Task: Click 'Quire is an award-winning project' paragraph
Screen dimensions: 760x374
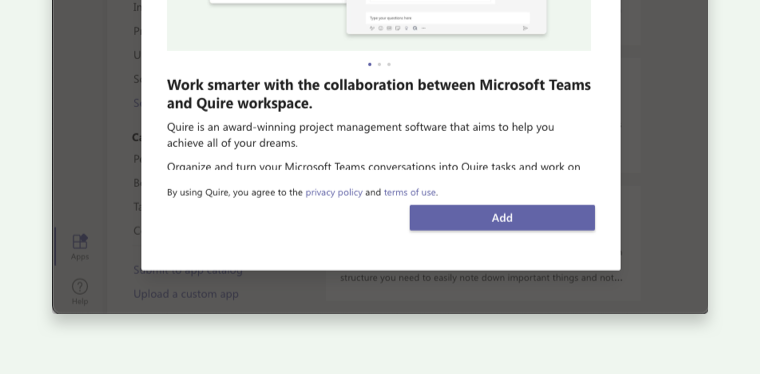Action: 361,135
